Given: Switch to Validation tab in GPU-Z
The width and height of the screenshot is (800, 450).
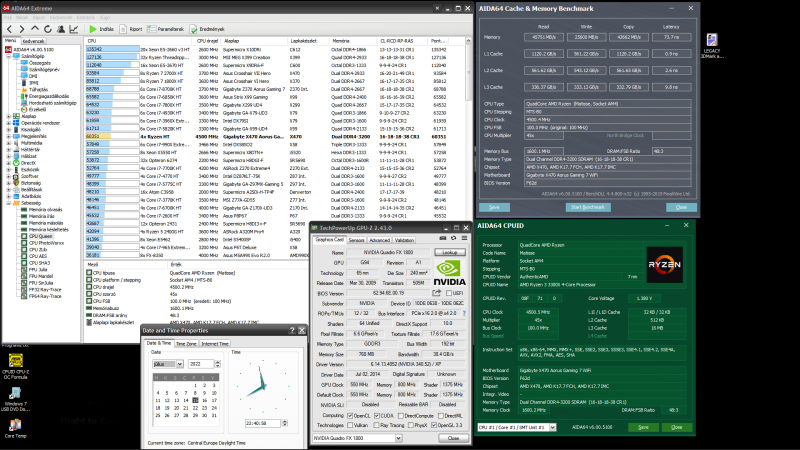Looking at the screenshot, I should tap(404, 240).
